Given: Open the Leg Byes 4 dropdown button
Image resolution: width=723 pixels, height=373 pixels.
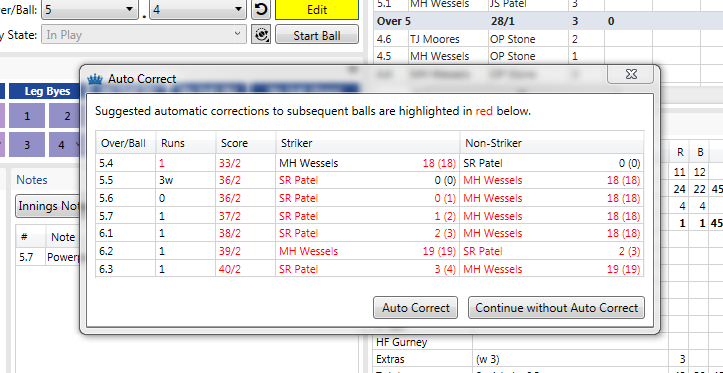Looking at the screenshot, I should (x=65, y=145).
